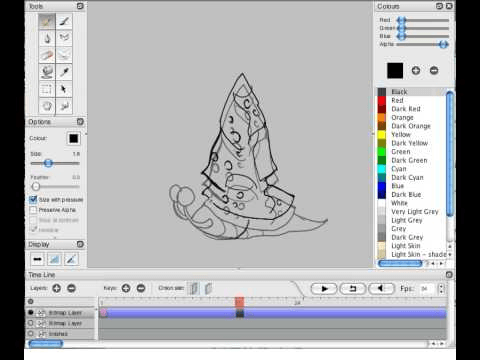480x360 pixels.
Task: Collapse the Options panel via its corner button
Action: coord(80,122)
